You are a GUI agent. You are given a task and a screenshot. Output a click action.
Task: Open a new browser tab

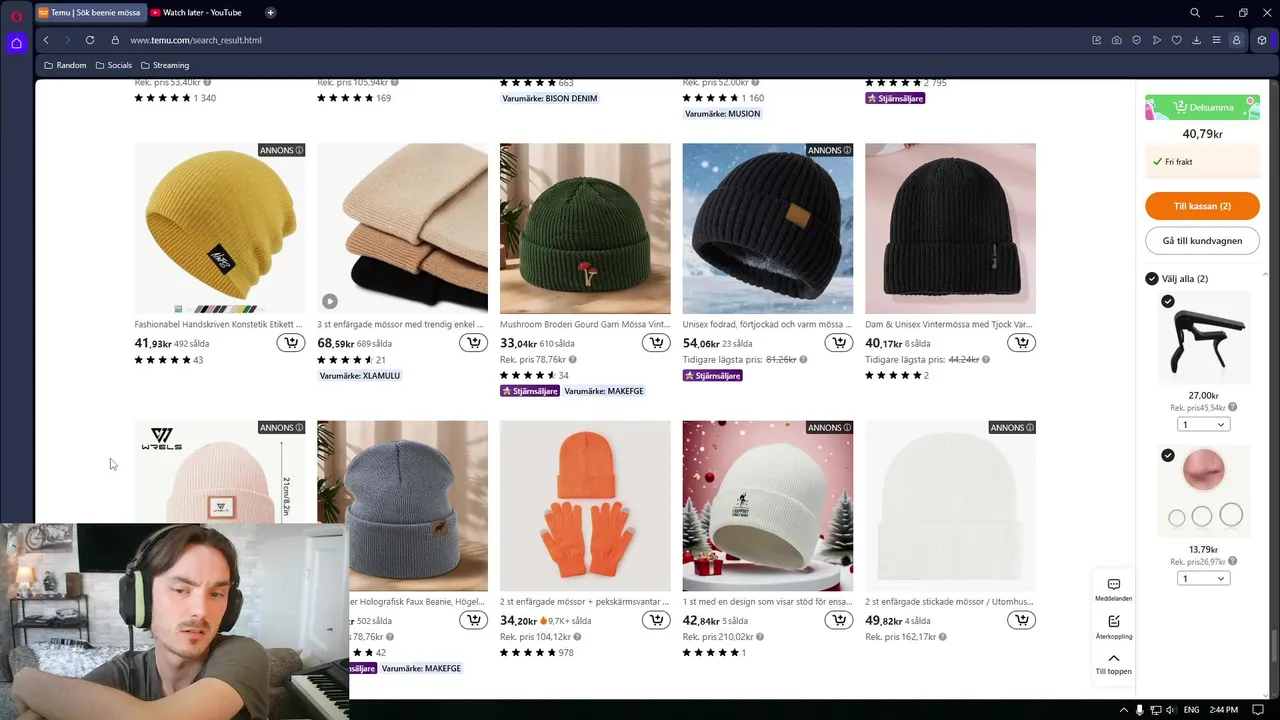[x=270, y=13]
